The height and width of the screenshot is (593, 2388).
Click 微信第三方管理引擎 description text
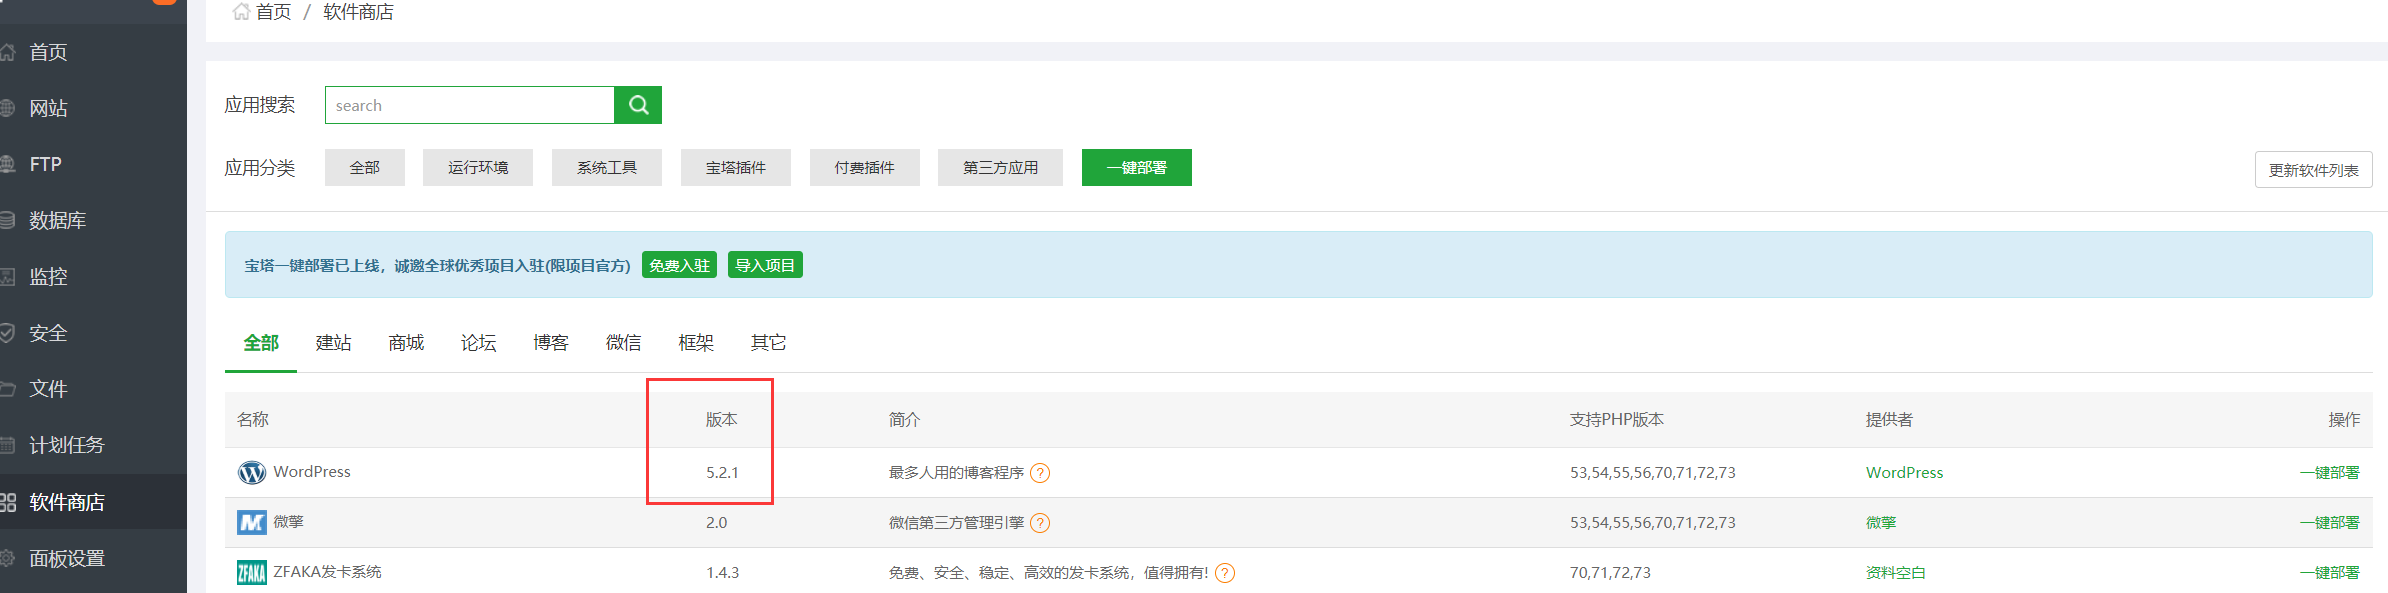[x=956, y=522]
